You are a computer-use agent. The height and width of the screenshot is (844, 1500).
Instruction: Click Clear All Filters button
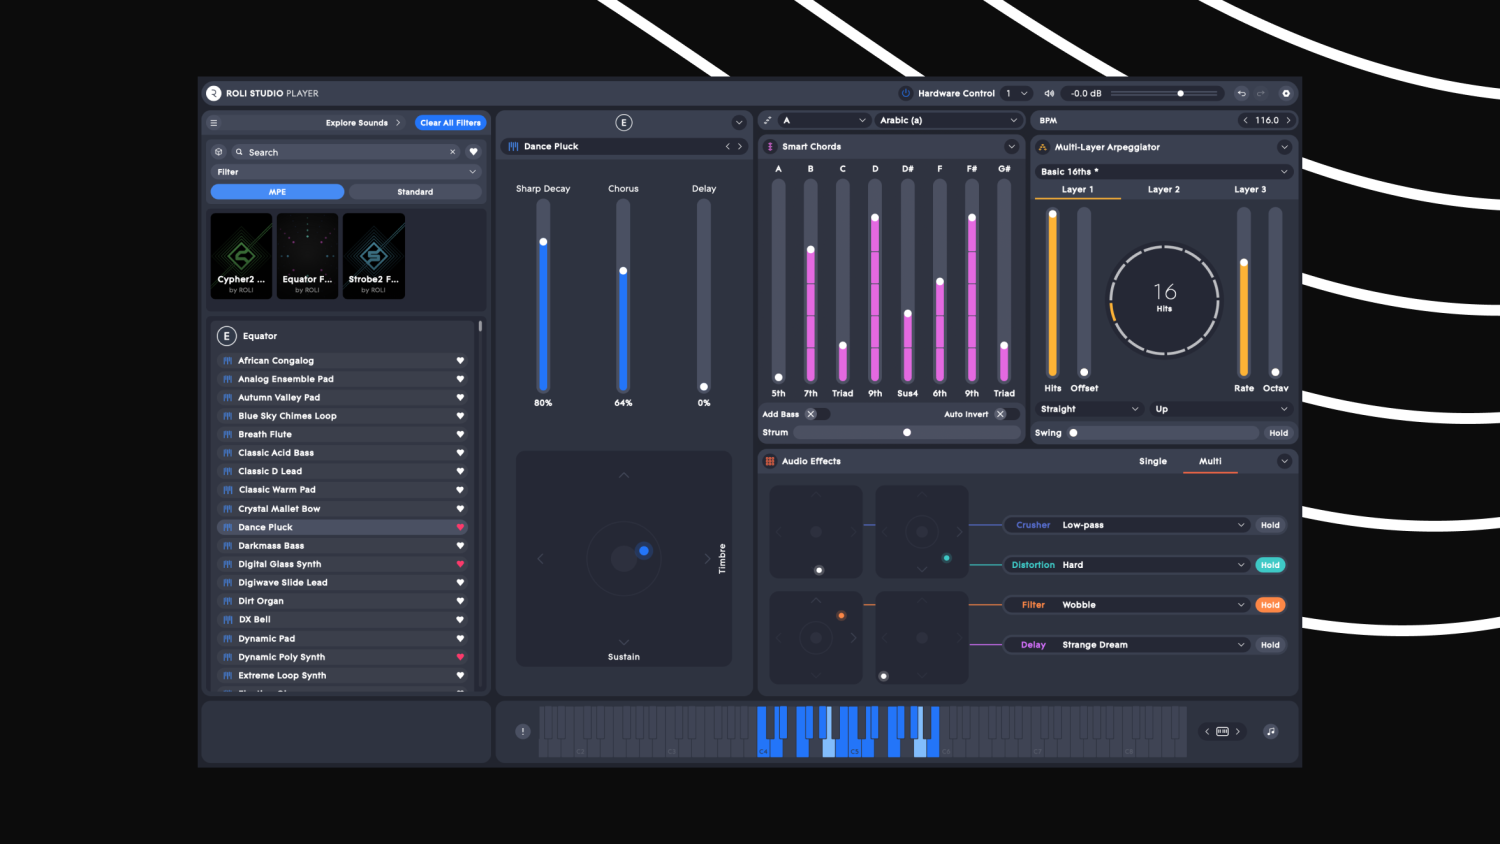pyautogui.click(x=450, y=123)
